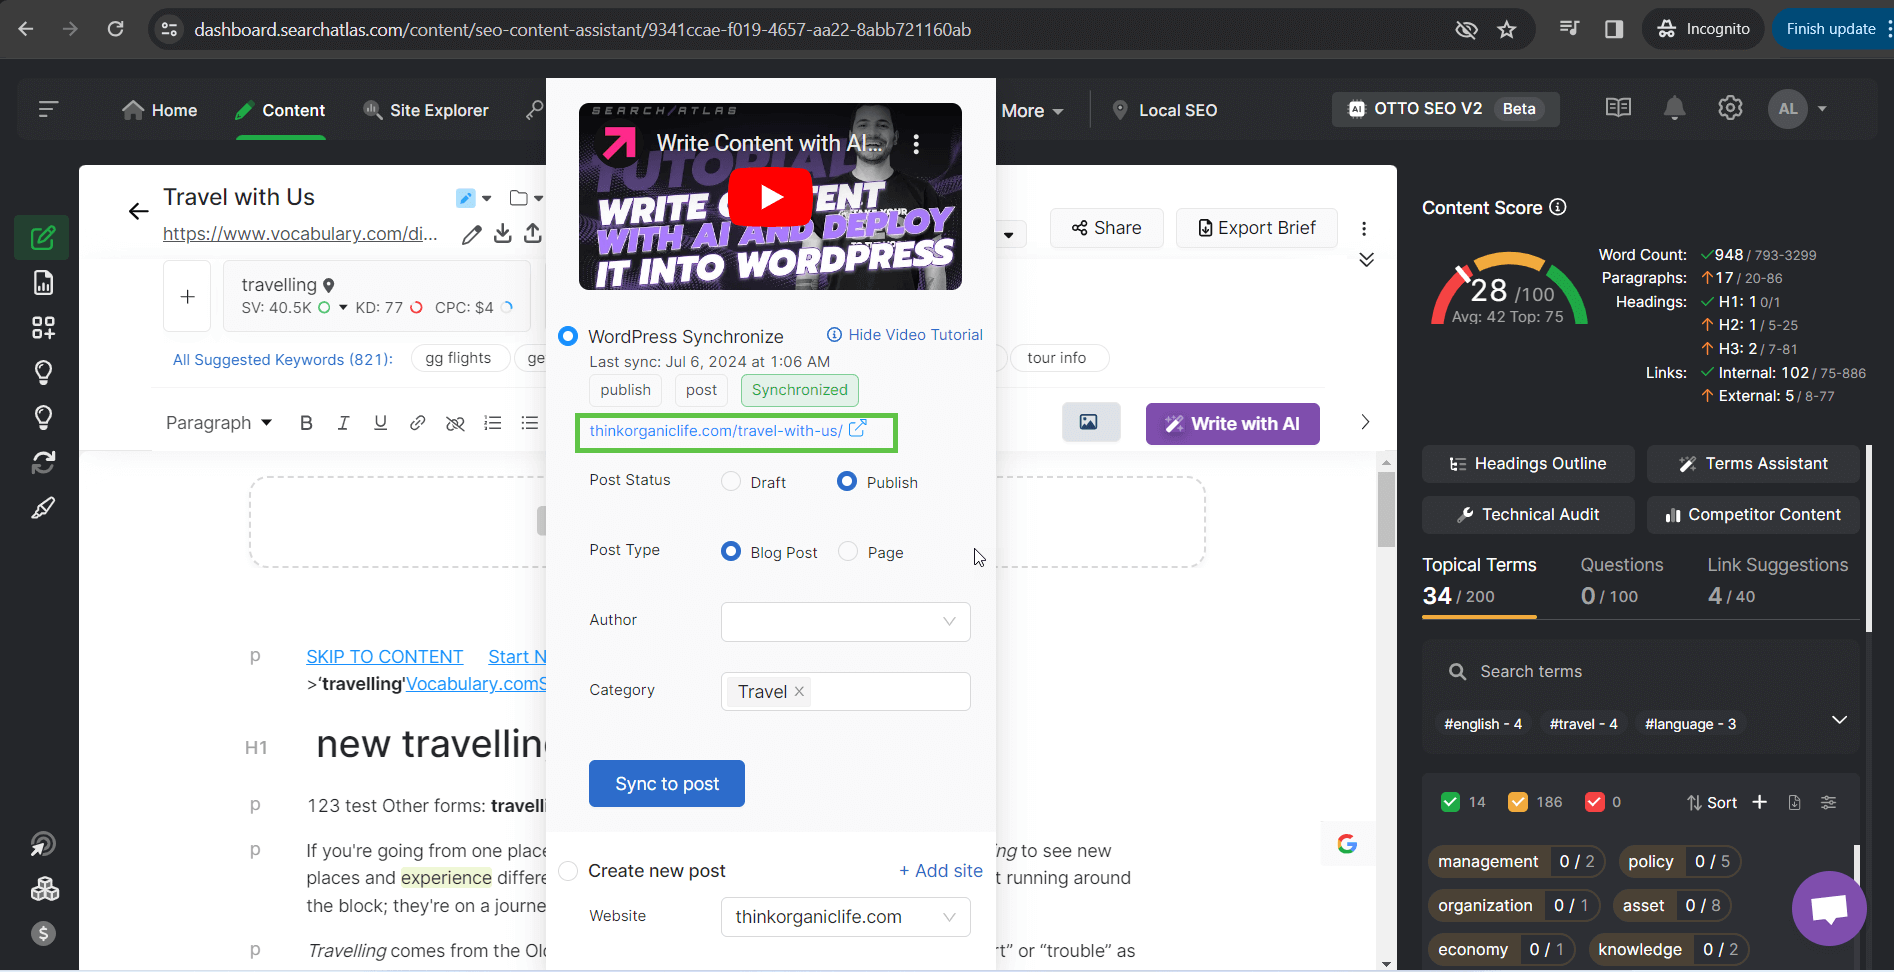Select Page as the post type
1894x972 pixels.
pos(847,551)
